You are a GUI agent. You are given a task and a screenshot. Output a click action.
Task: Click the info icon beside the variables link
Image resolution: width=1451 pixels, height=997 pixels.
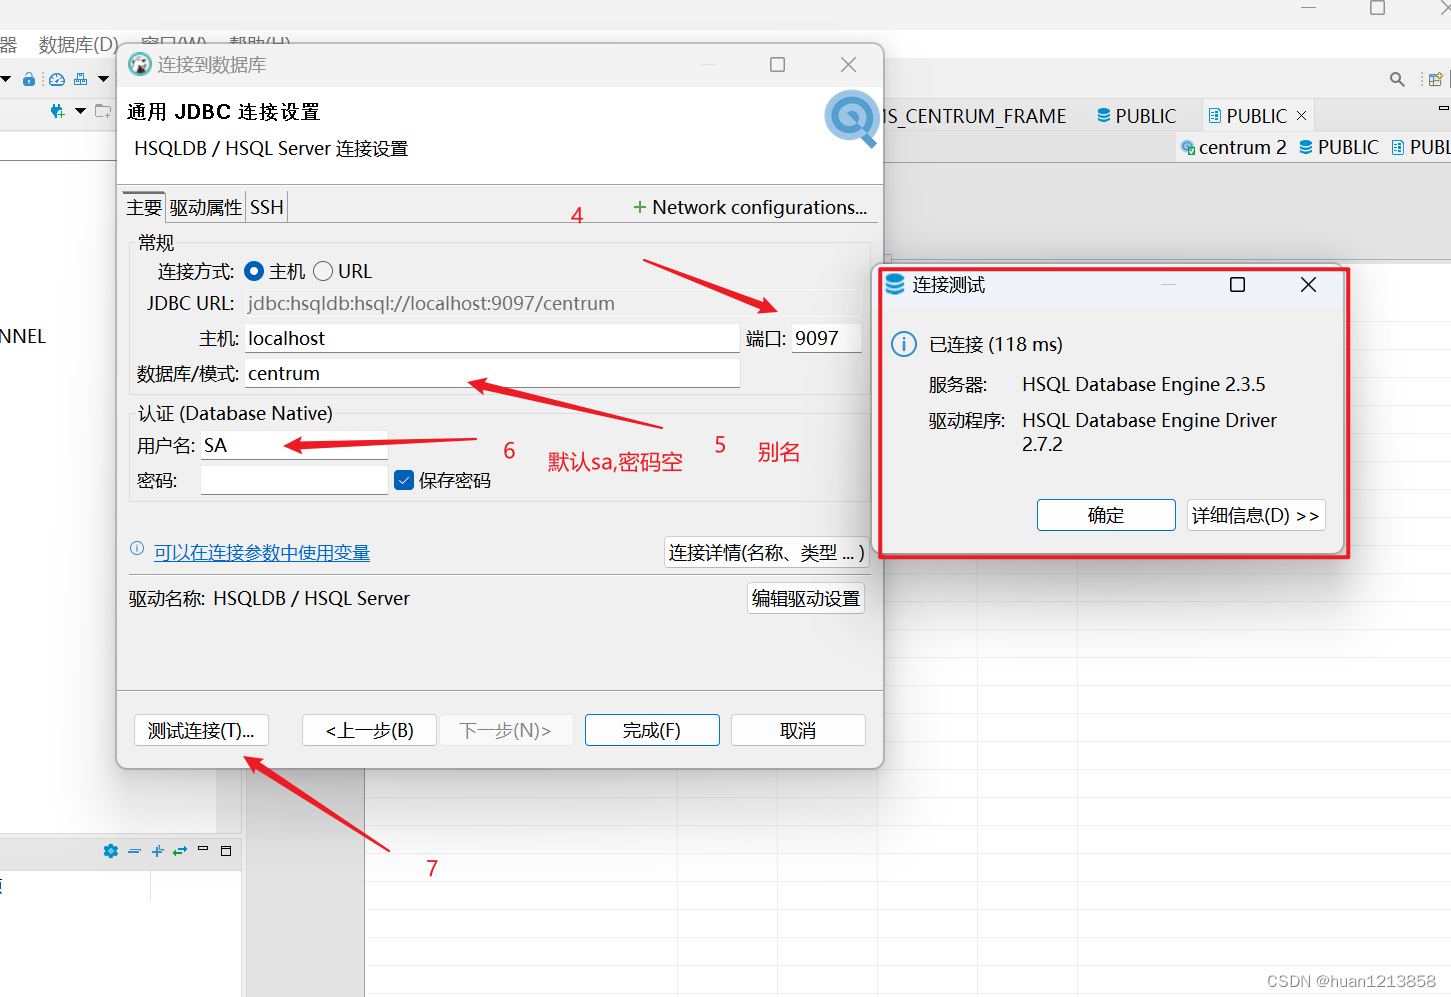point(137,548)
